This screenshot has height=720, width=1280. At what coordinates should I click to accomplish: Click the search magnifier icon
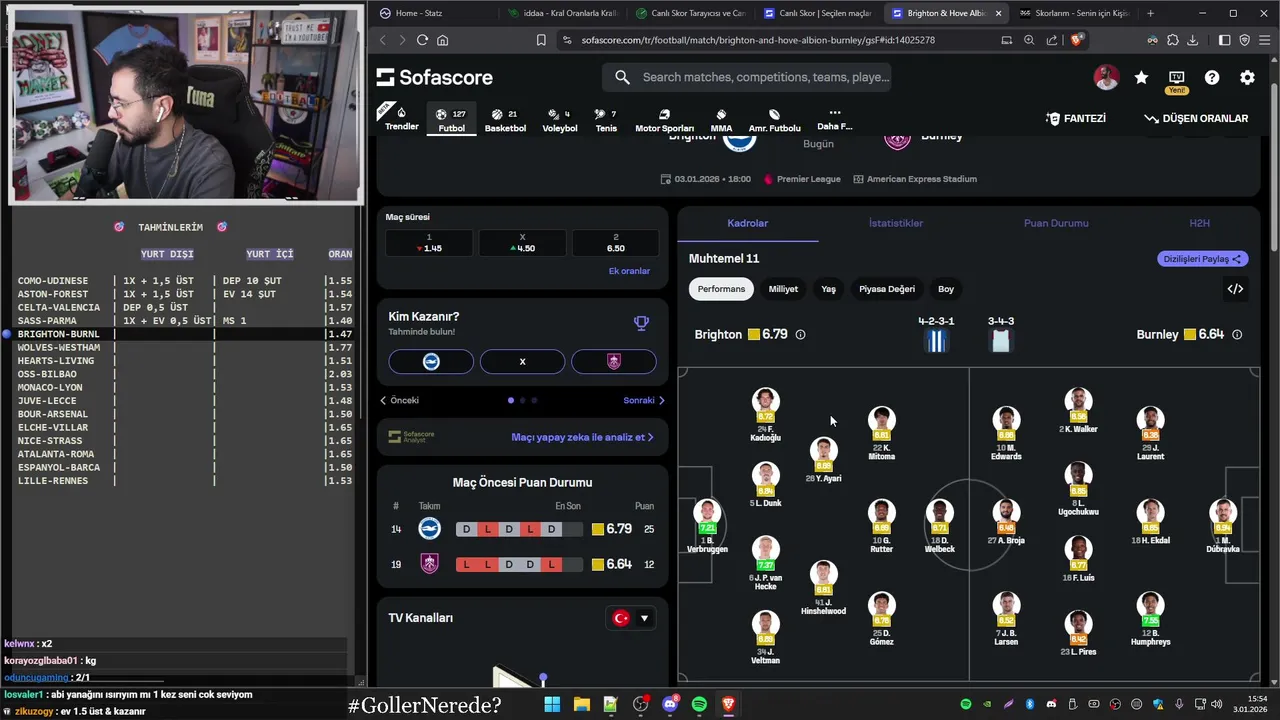coord(622,77)
